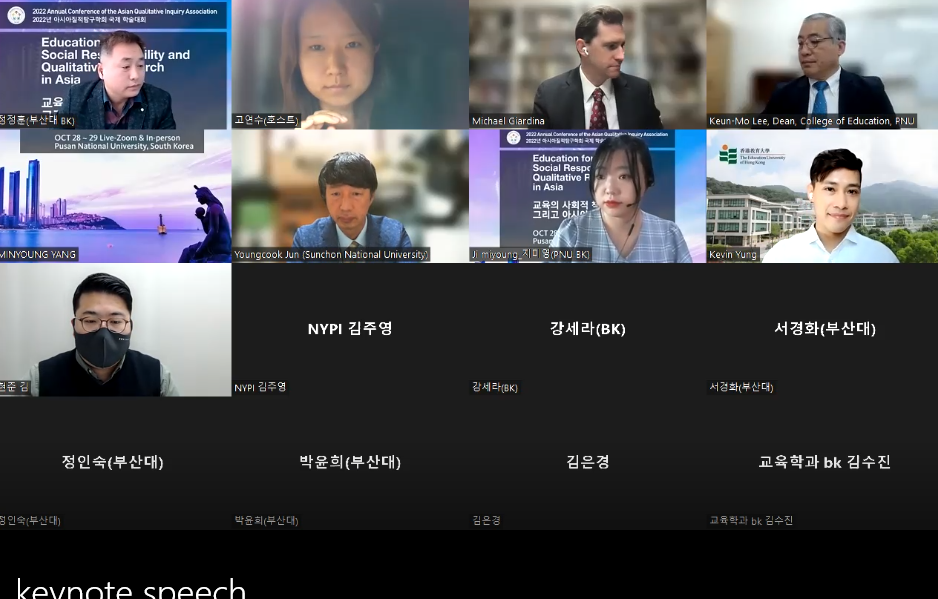Select the masked participant's video tile
The height and width of the screenshot is (599, 938).
115,330
